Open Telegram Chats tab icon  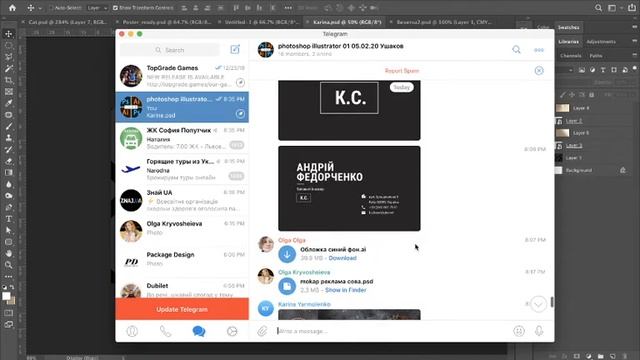pyautogui.click(x=199, y=331)
